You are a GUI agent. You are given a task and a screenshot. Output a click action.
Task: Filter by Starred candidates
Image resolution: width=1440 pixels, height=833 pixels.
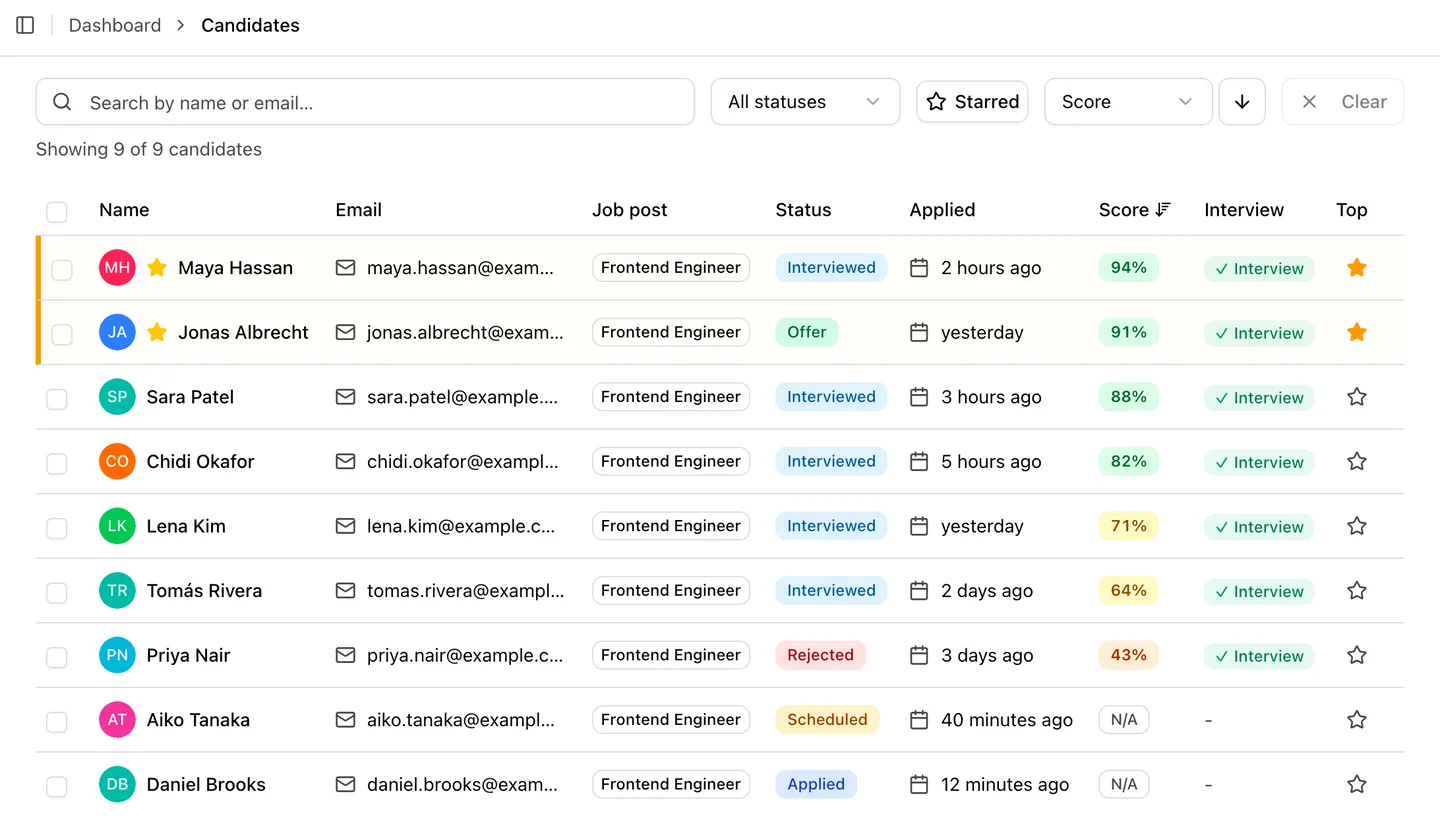click(x=972, y=102)
